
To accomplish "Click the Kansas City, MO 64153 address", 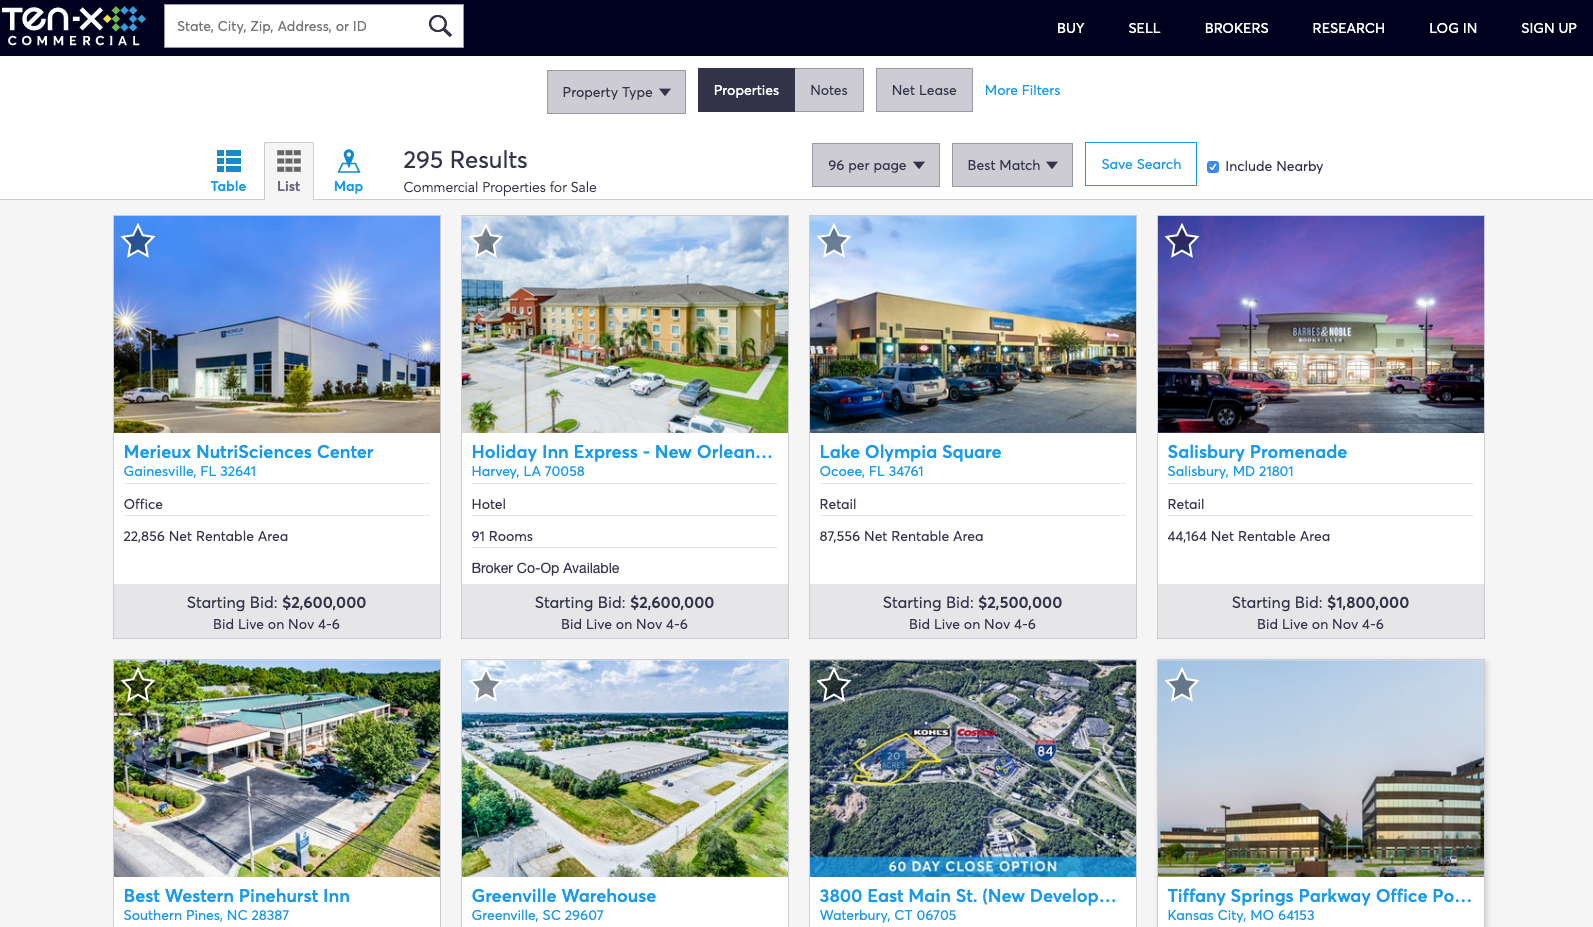I will 1241,916.
